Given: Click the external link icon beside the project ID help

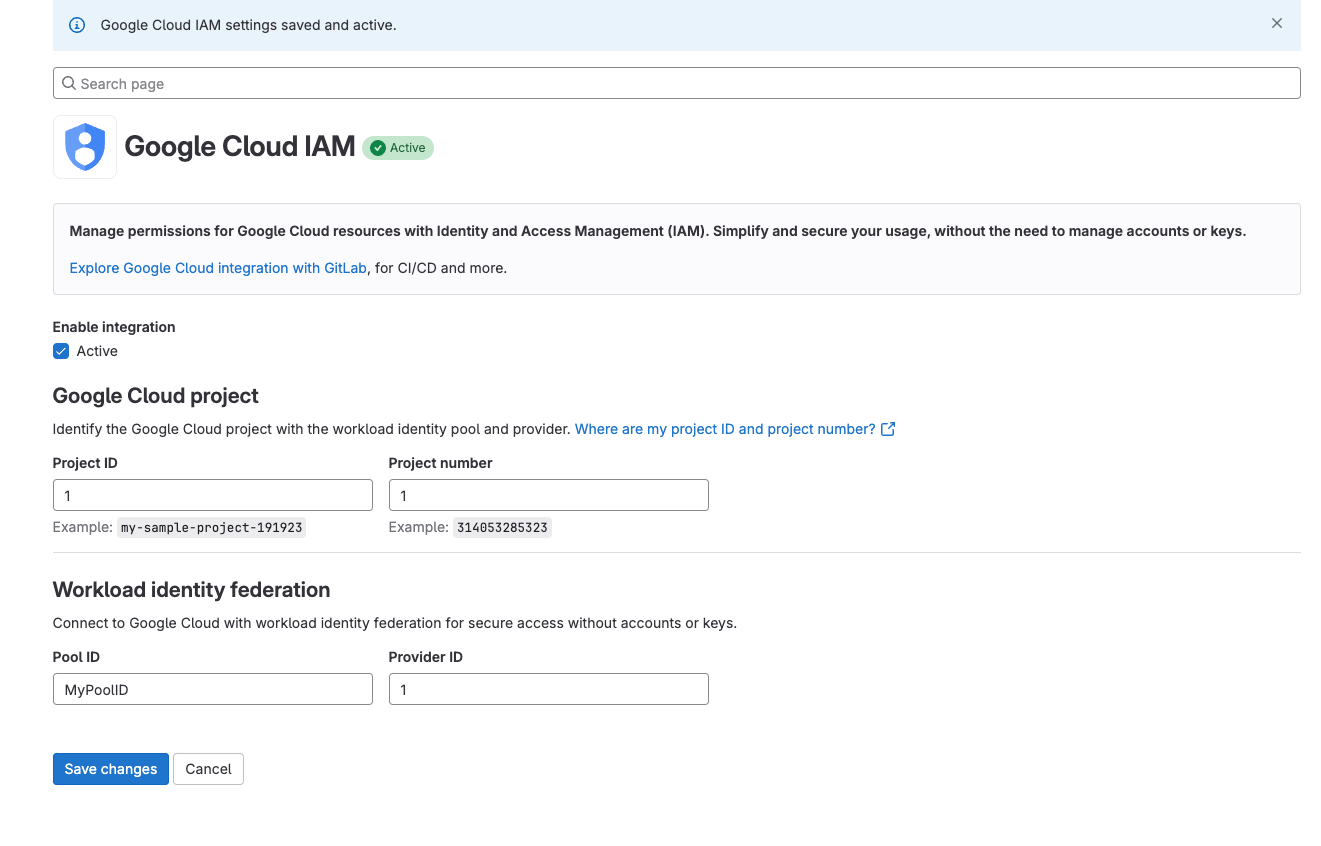Looking at the screenshot, I should 887,429.
